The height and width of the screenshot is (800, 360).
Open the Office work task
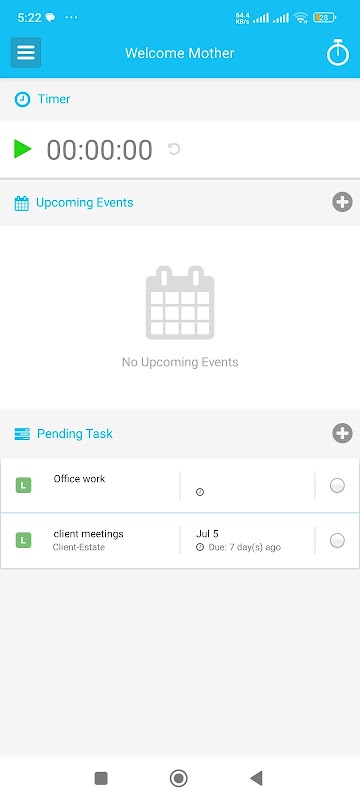[79, 479]
